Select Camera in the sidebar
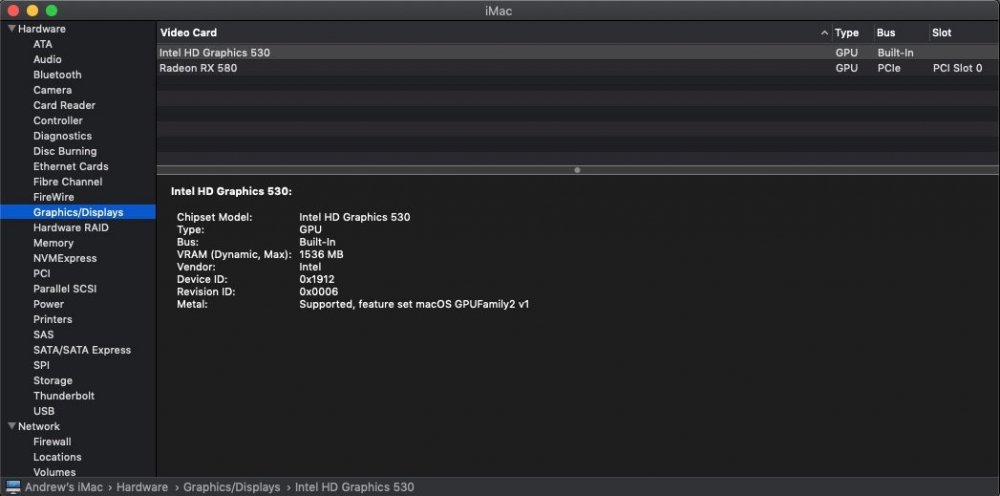Image resolution: width=1000 pixels, height=496 pixels. 52,90
